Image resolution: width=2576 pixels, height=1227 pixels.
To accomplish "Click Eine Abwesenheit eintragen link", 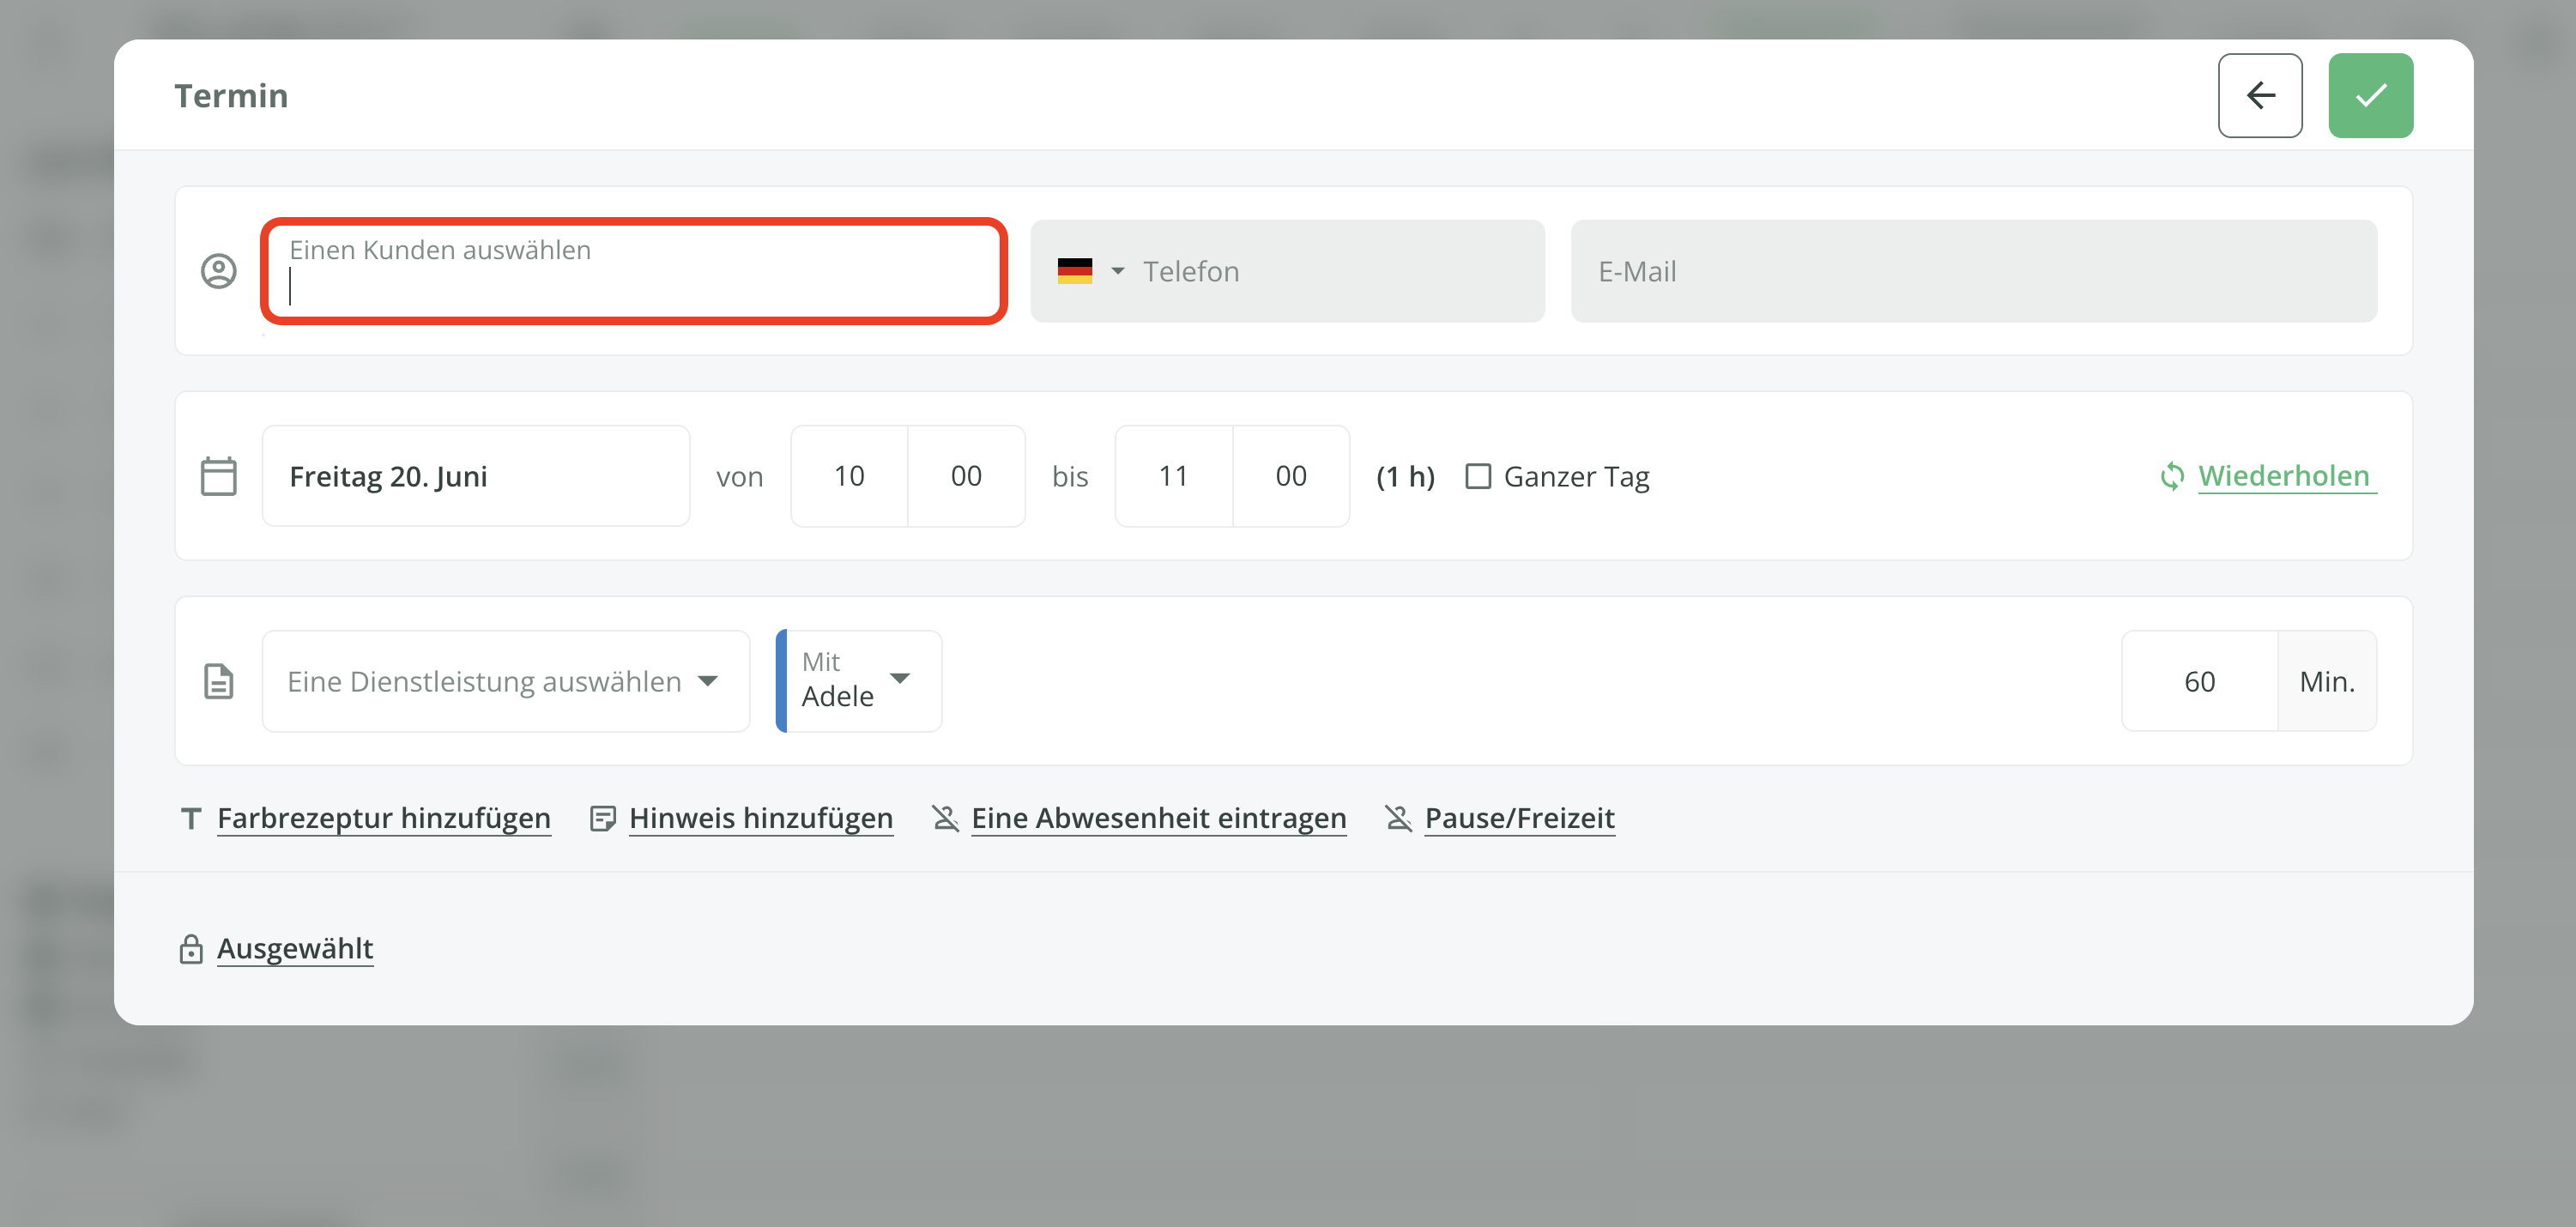I will pos(1158,818).
